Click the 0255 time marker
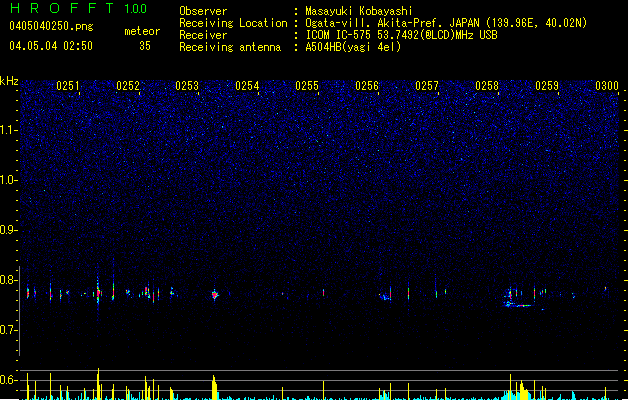The image size is (629, 400). click(x=307, y=86)
